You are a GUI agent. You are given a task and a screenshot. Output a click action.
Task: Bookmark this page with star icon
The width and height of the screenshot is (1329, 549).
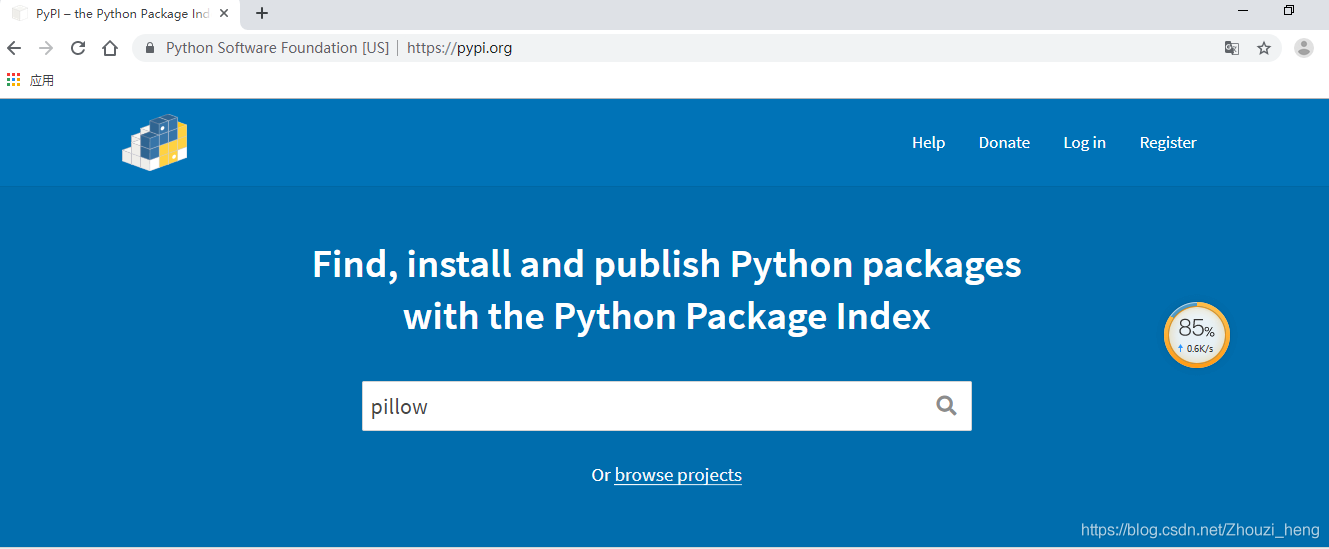pyautogui.click(x=1264, y=48)
